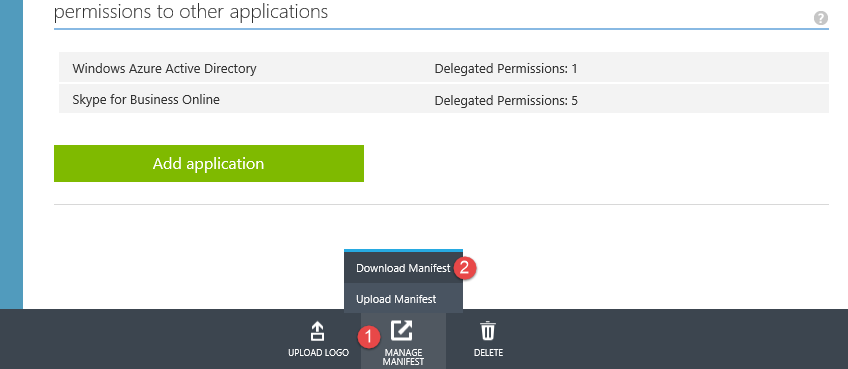Click the DELETE label in the command bar
Screen dimensions: 848x369
[x=488, y=353]
